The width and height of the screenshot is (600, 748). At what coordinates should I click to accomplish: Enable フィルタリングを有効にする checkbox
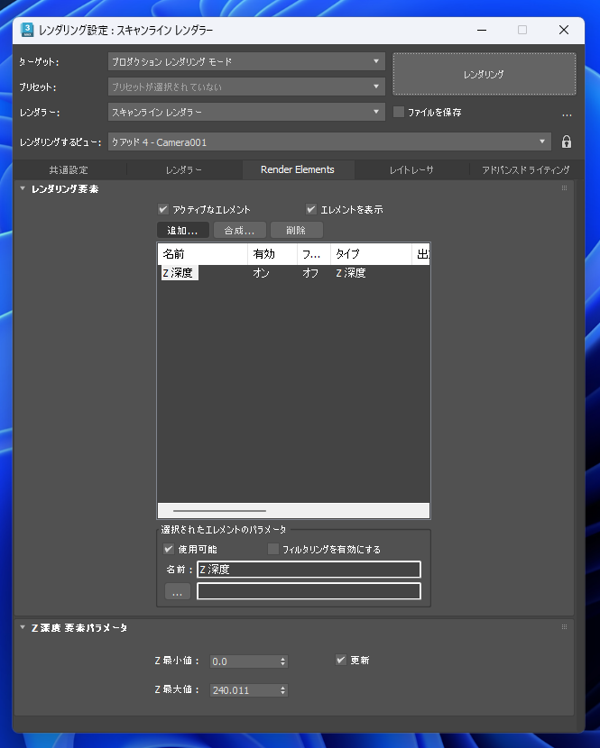point(273,549)
